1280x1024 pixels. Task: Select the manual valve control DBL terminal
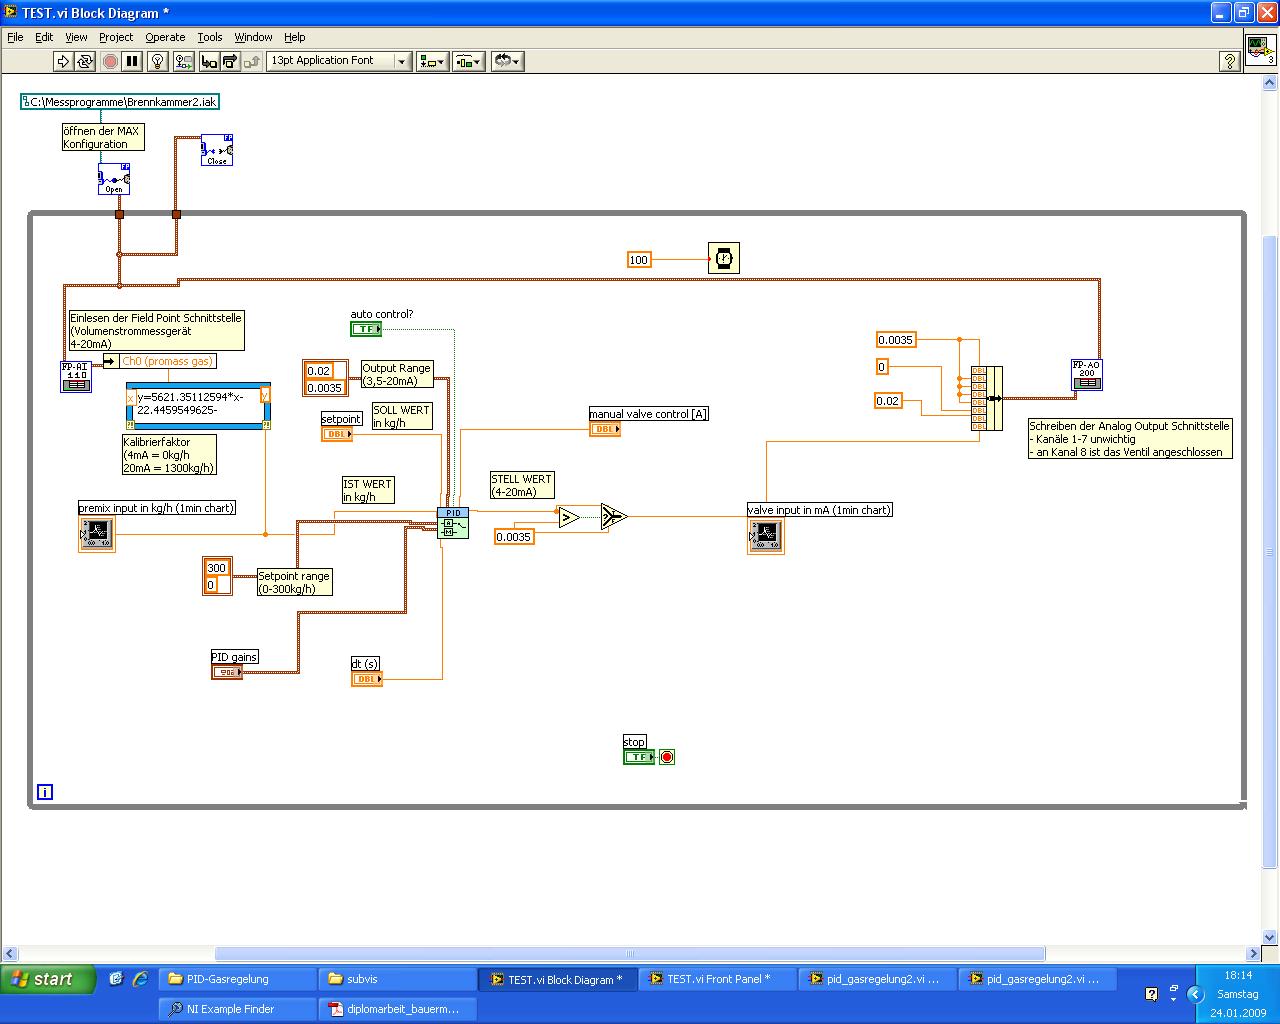tap(605, 429)
